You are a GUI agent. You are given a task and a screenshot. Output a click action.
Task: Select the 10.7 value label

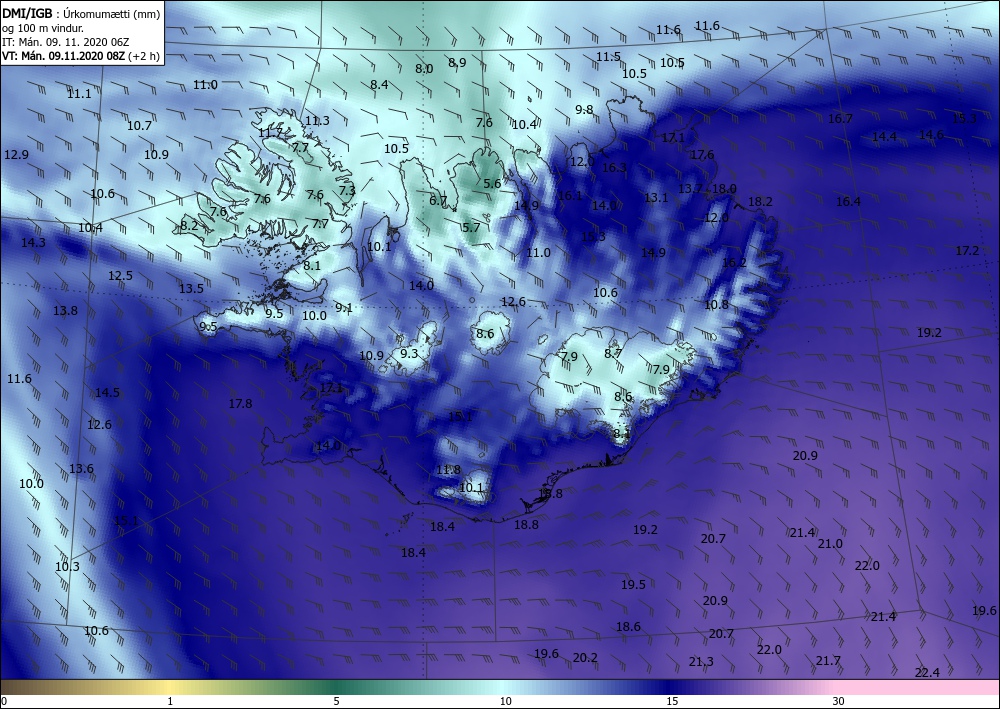point(139,126)
